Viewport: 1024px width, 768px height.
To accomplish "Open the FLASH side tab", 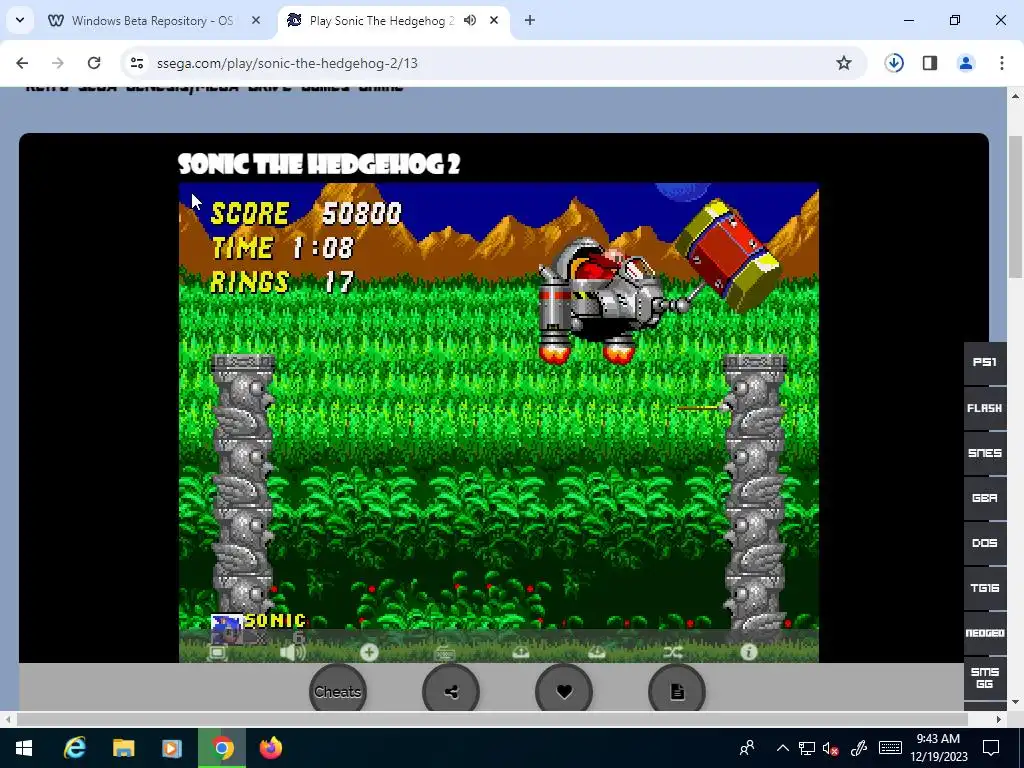I will pyautogui.click(x=985, y=408).
